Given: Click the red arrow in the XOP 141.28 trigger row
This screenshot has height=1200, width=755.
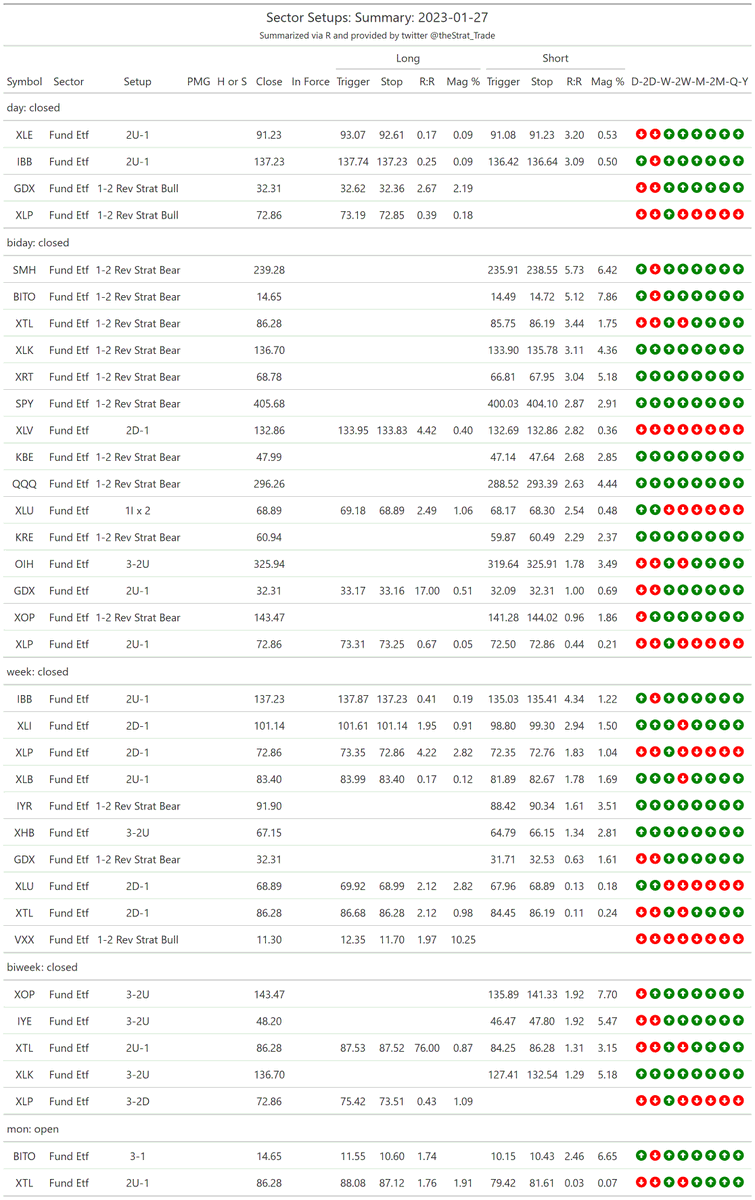Looking at the screenshot, I should click(x=641, y=617).
